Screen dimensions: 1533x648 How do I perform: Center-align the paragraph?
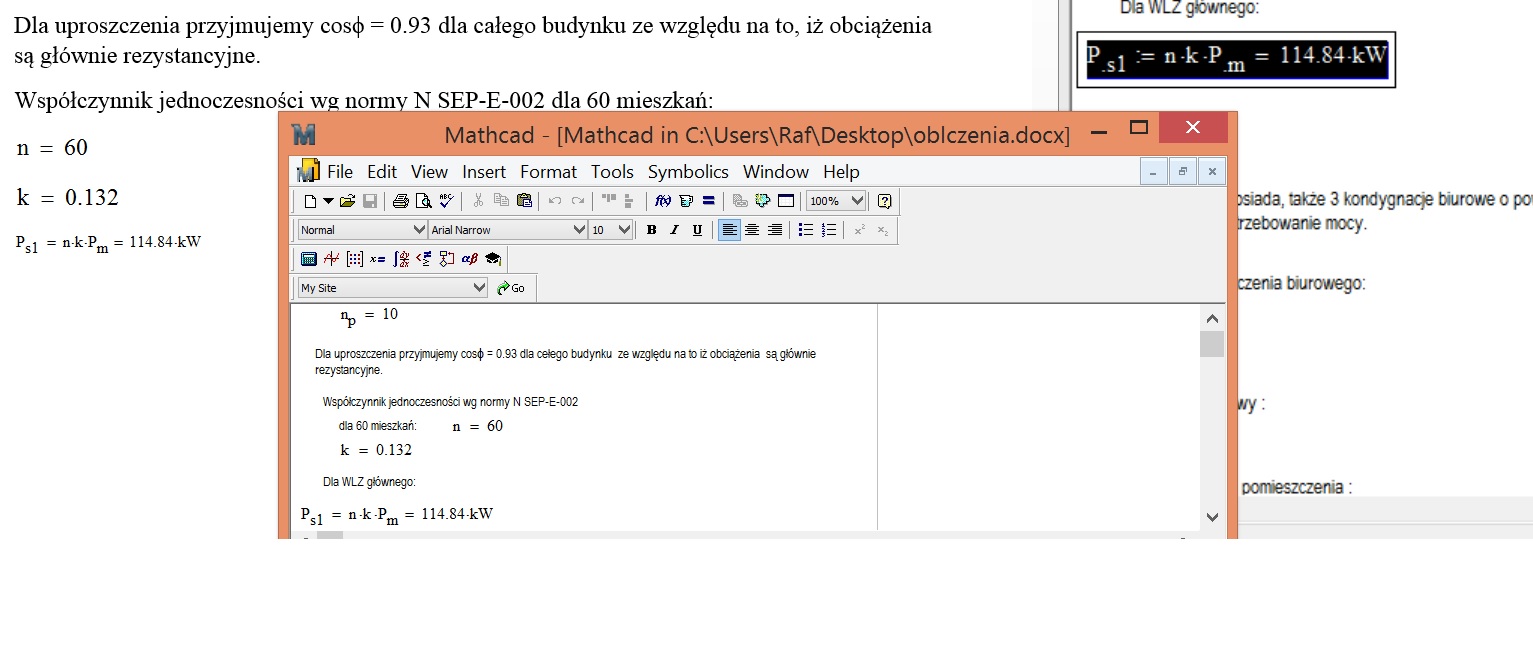click(752, 230)
